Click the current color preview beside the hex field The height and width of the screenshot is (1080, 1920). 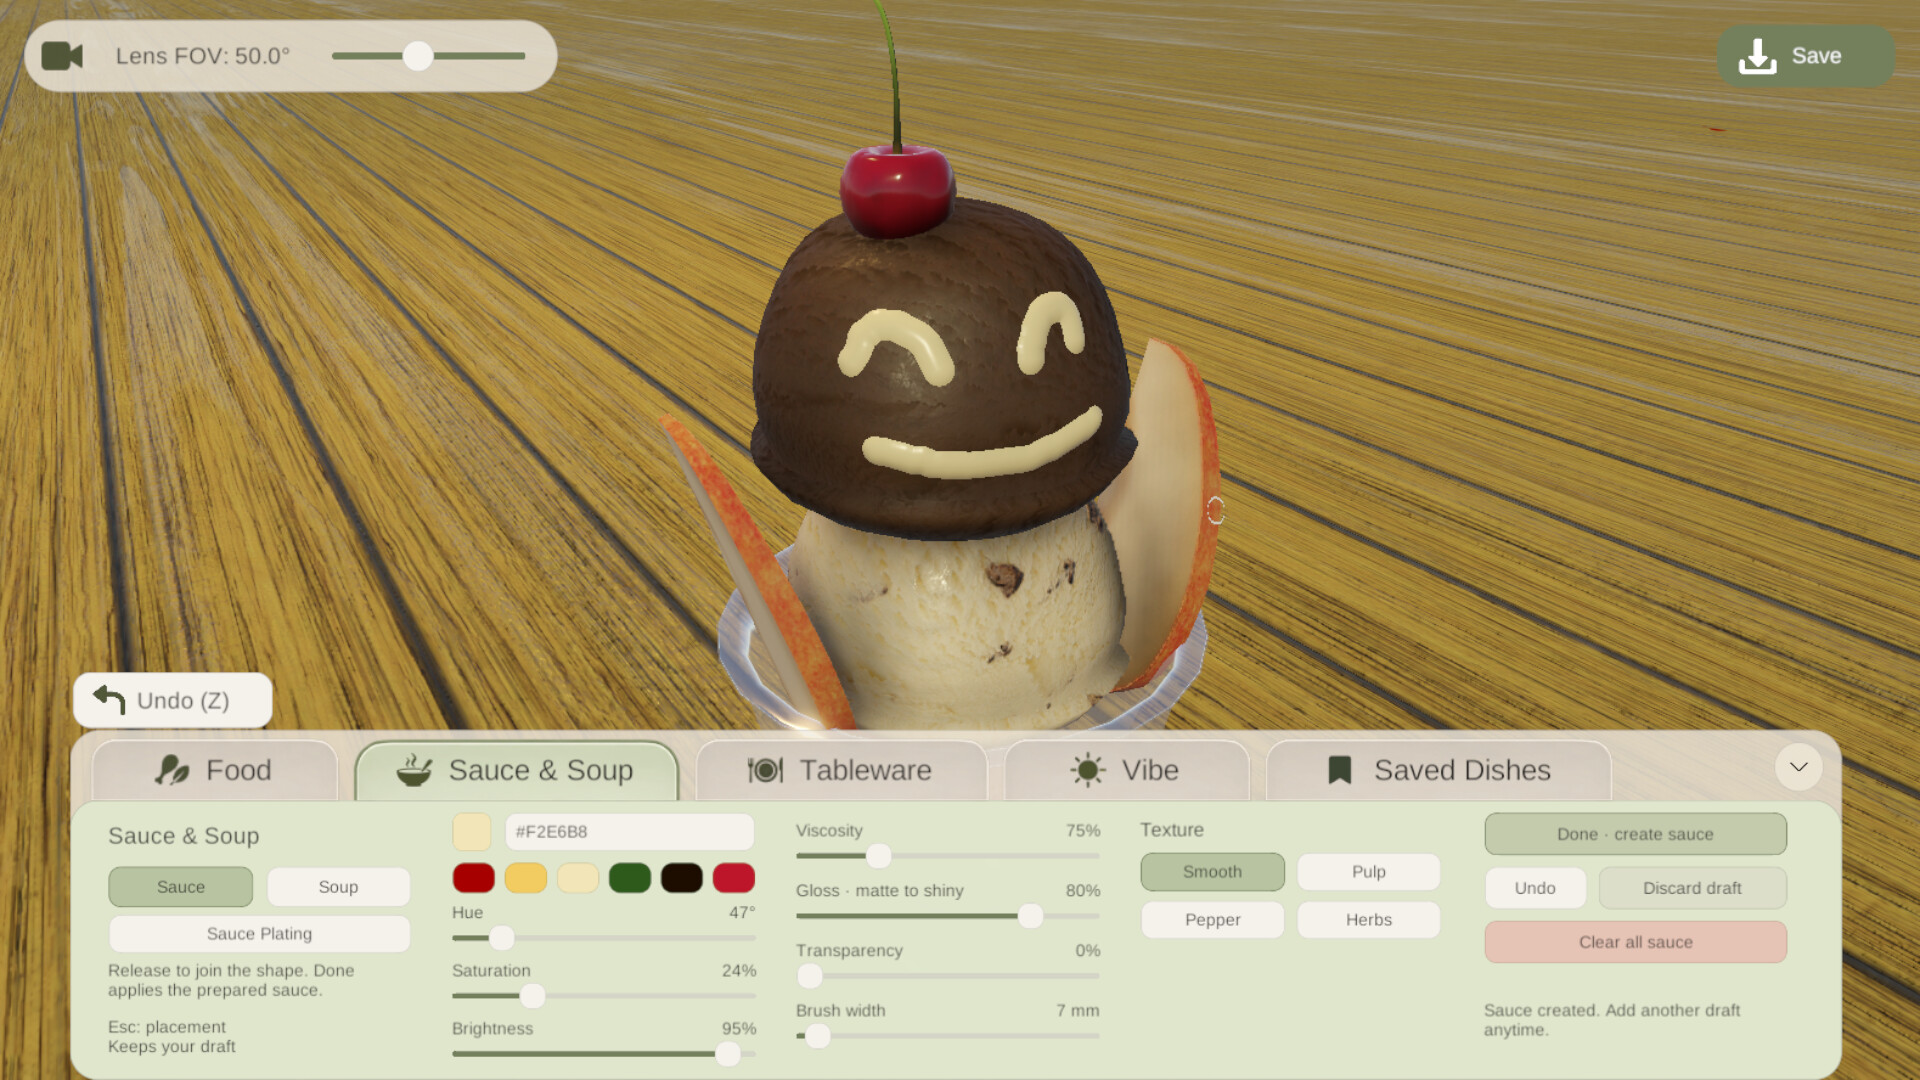pyautogui.click(x=472, y=832)
